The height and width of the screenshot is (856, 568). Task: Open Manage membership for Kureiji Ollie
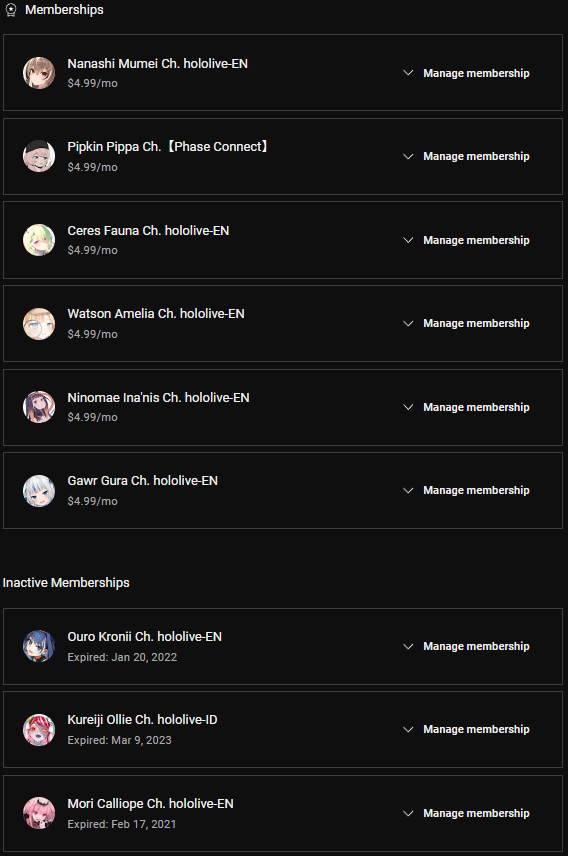tap(476, 729)
